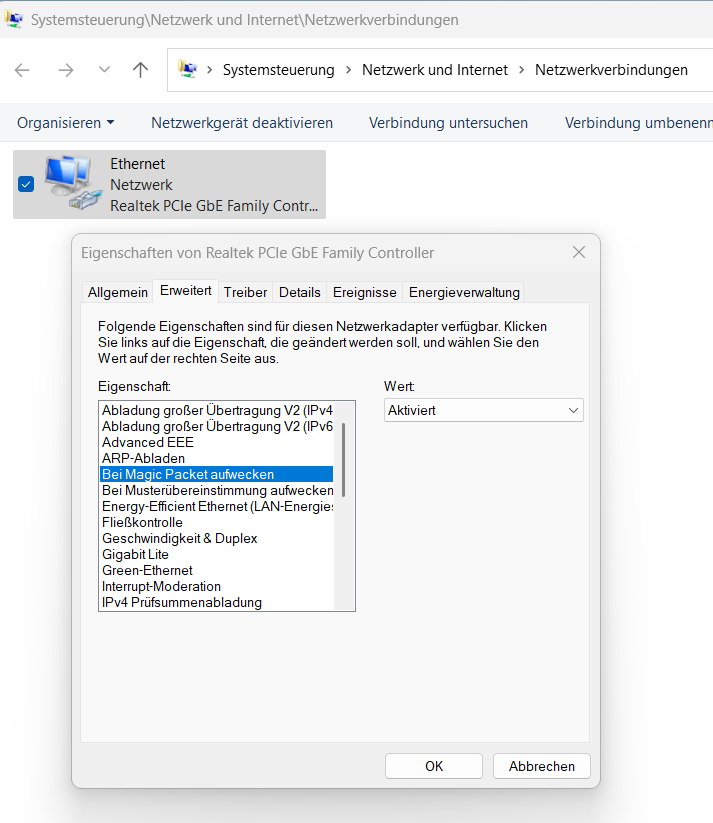
Task: Click the Eigenschaft list scrollbar thumb
Action: (343, 460)
